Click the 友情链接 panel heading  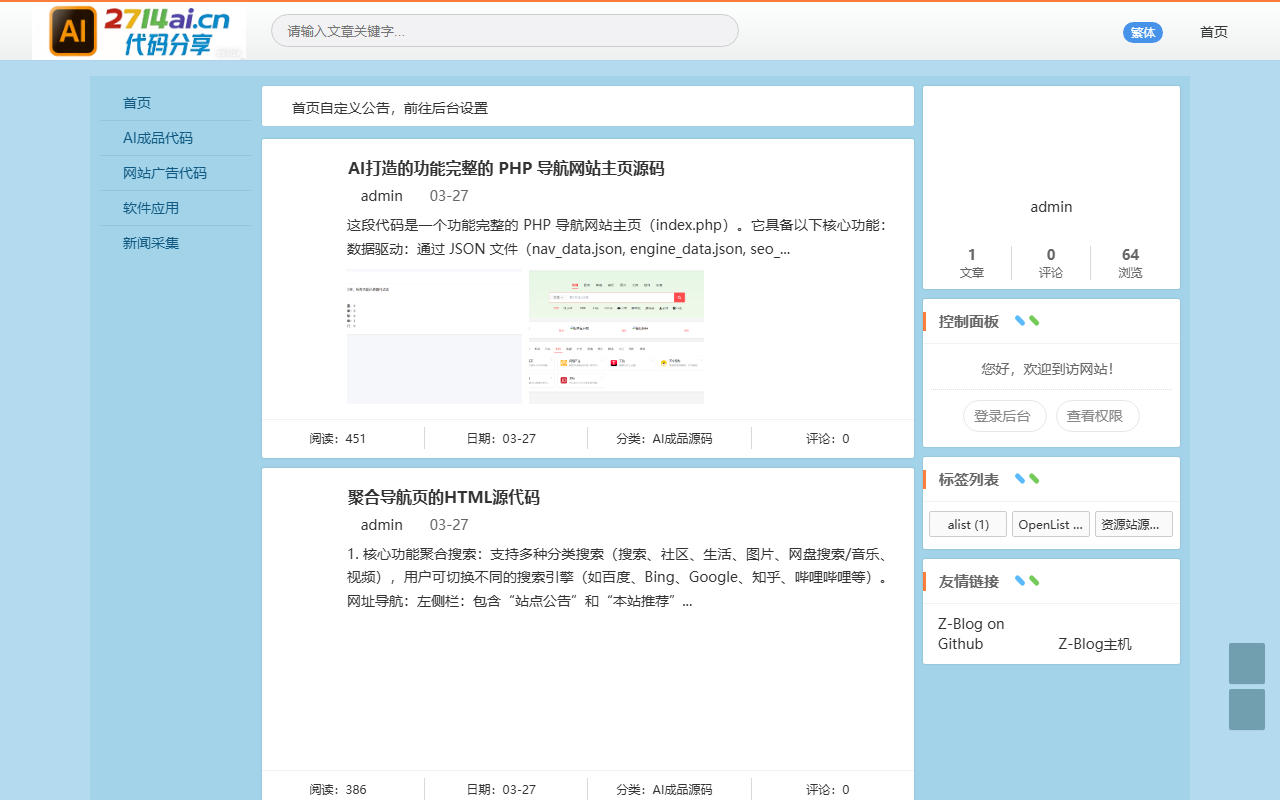point(968,581)
